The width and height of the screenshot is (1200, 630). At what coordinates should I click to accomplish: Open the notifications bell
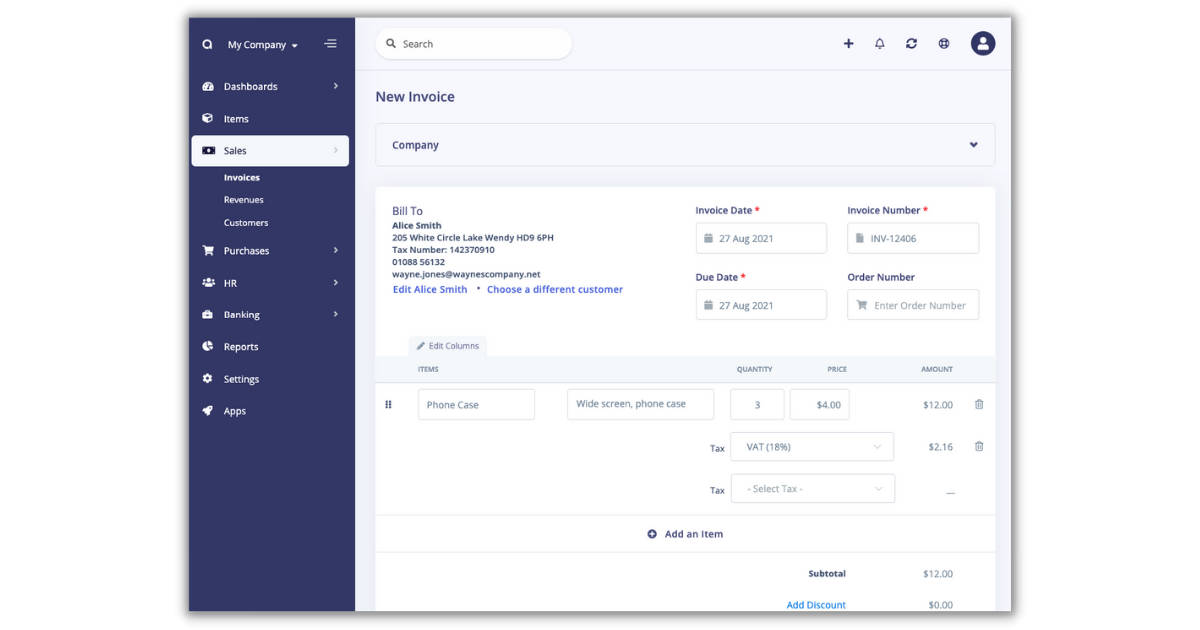tap(880, 44)
